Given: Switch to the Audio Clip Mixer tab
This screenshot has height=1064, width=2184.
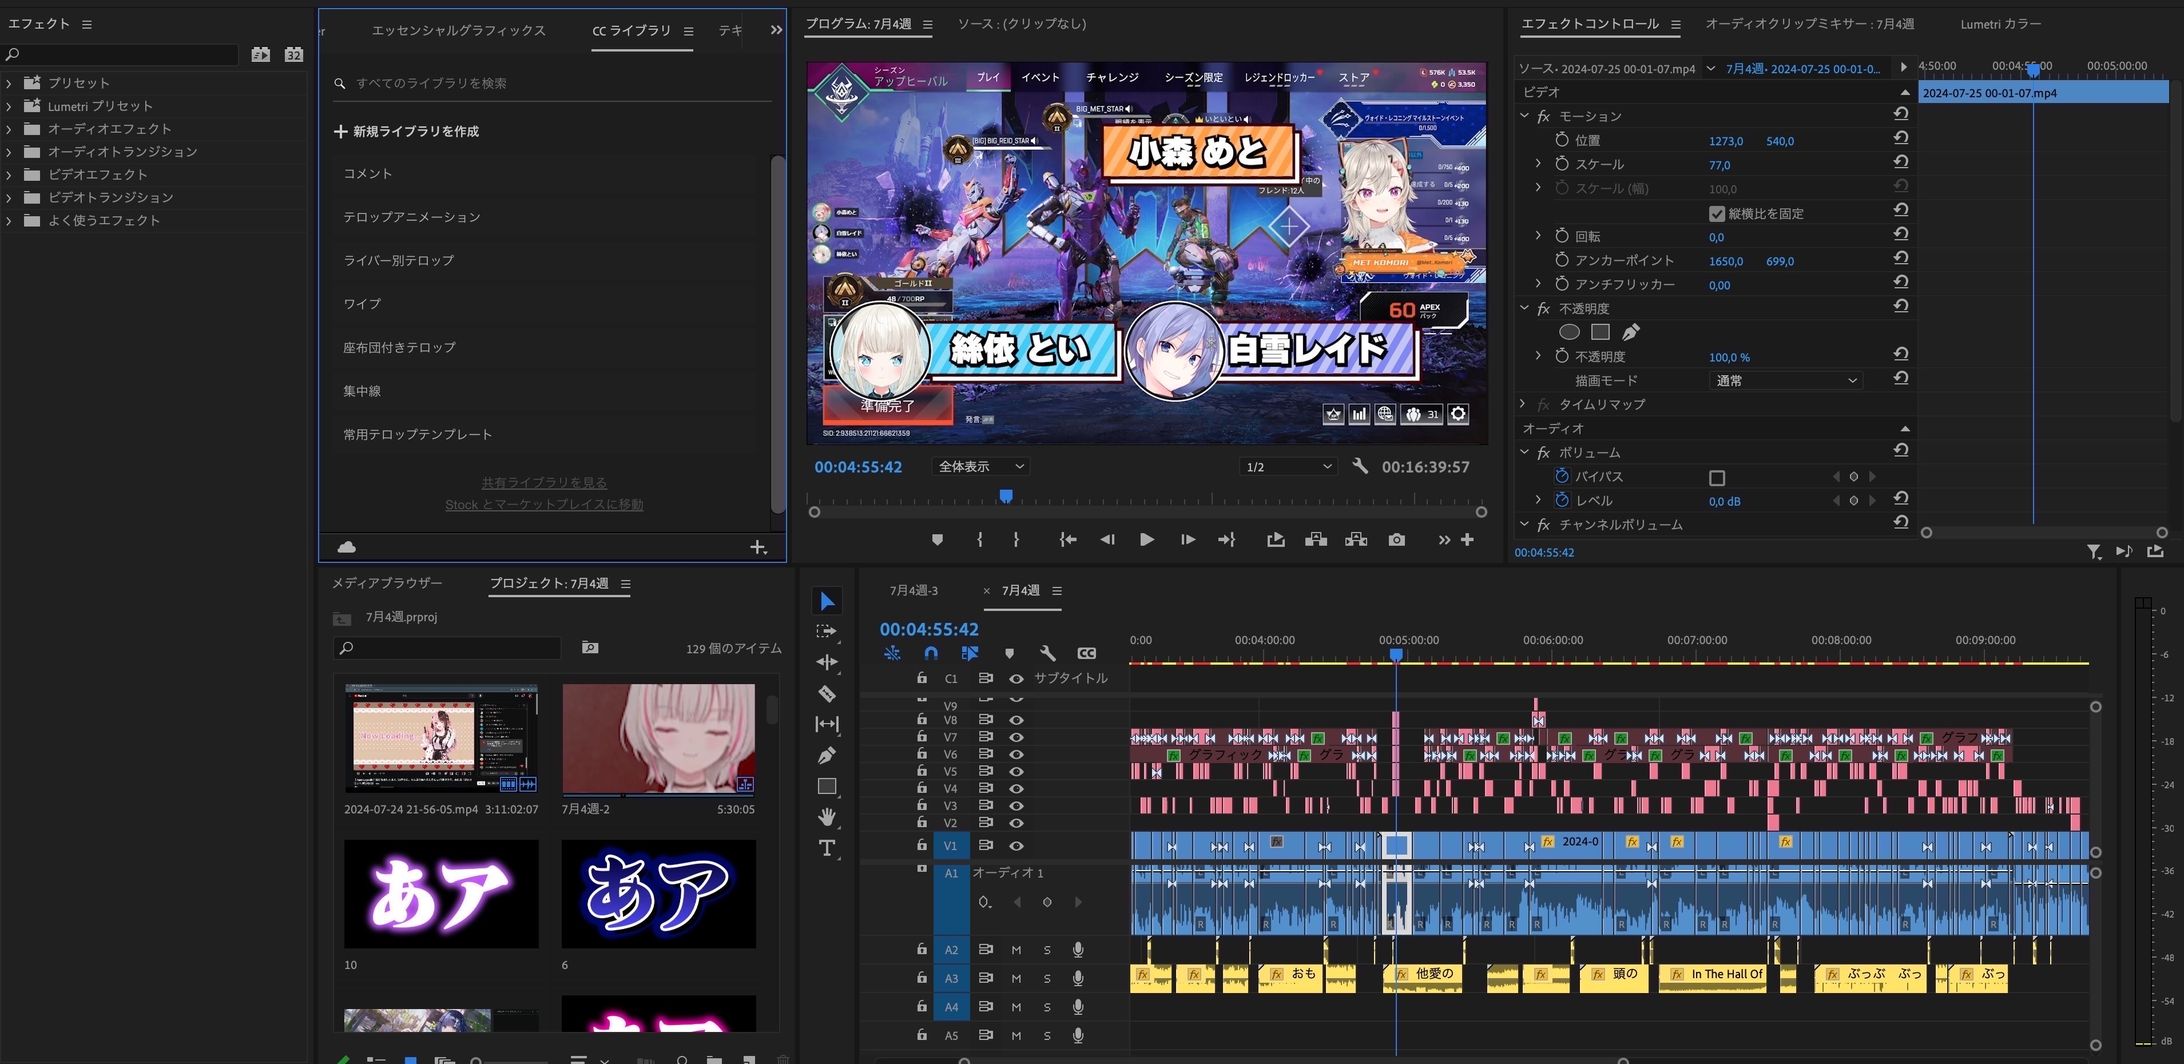Looking at the screenshot, I should (1809, 24).
